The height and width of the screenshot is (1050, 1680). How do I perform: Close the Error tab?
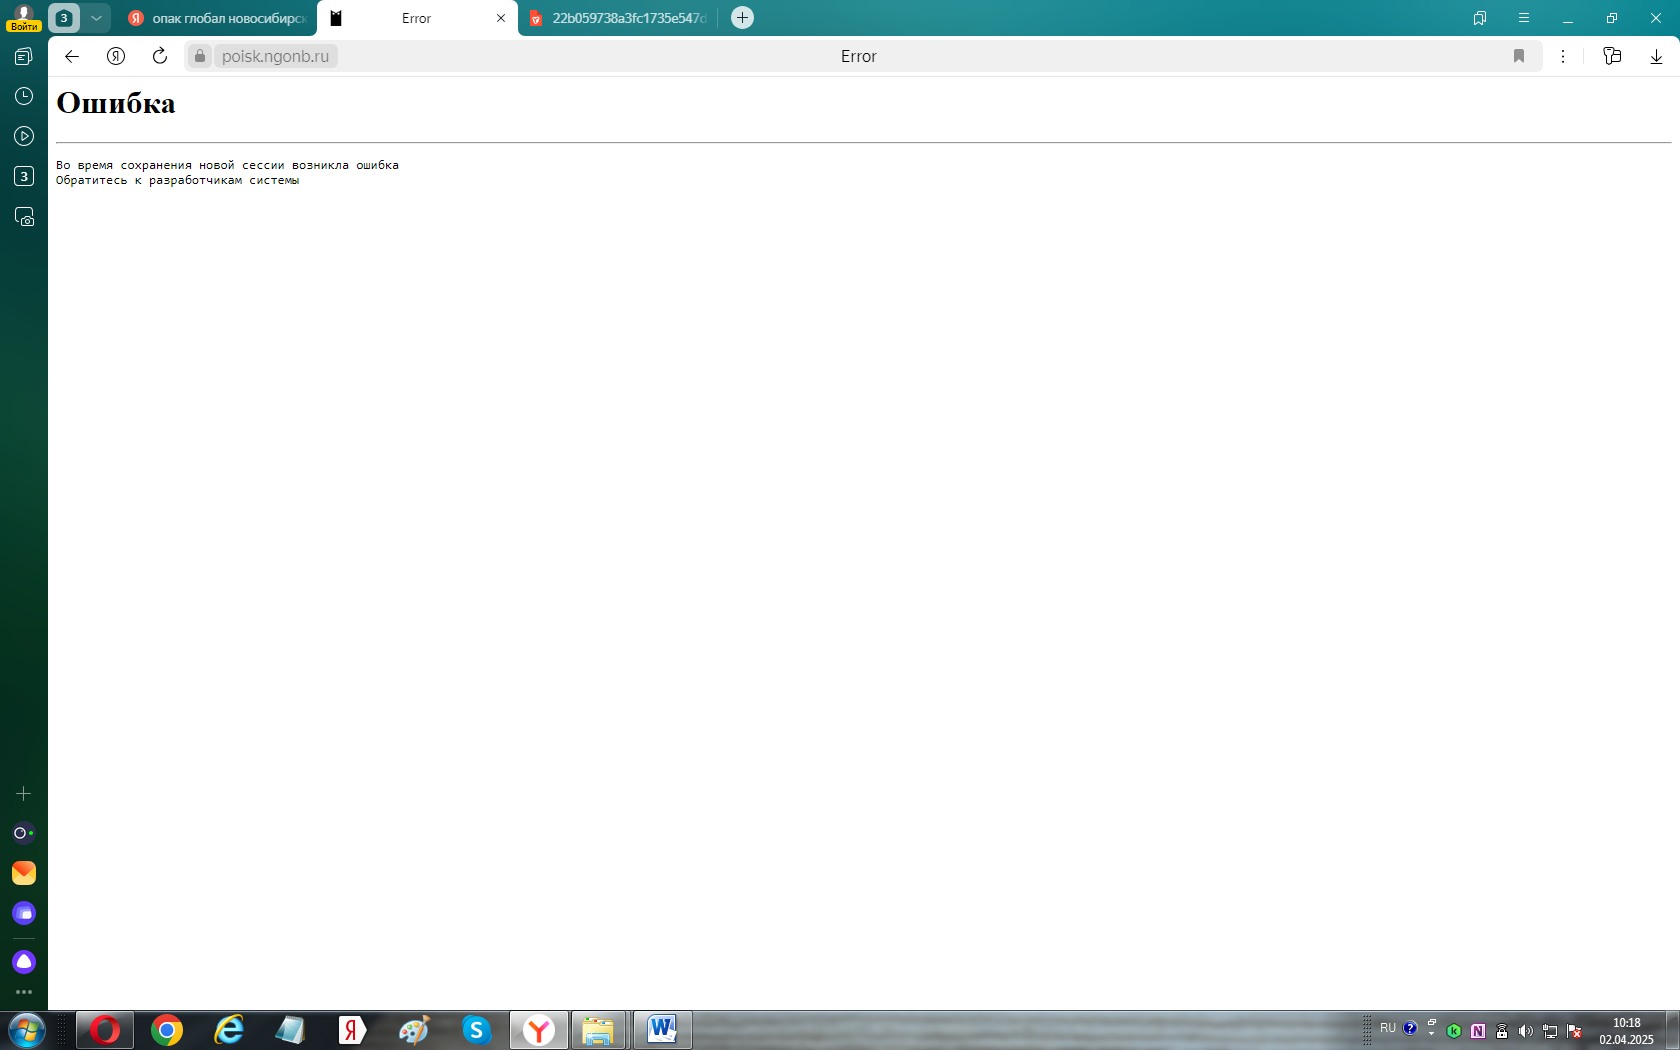point(501,18)
